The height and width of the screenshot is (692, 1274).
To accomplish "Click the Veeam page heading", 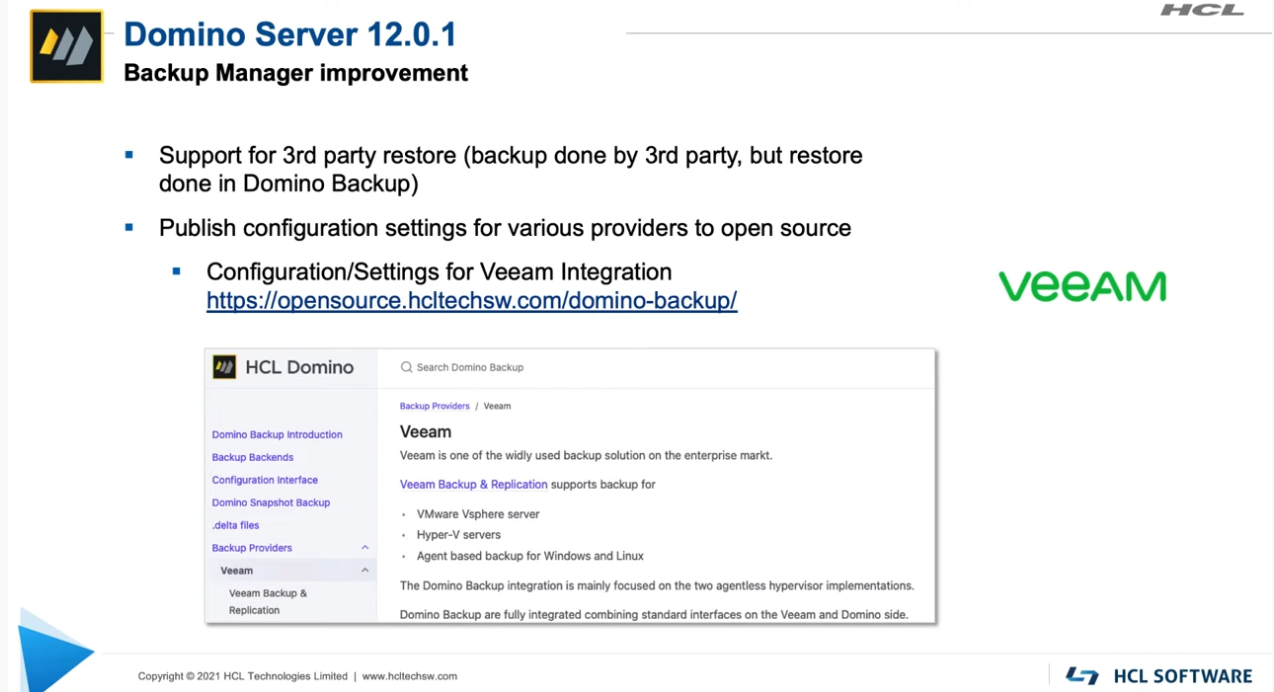I will pyautogui.click(x=426, y=432).
